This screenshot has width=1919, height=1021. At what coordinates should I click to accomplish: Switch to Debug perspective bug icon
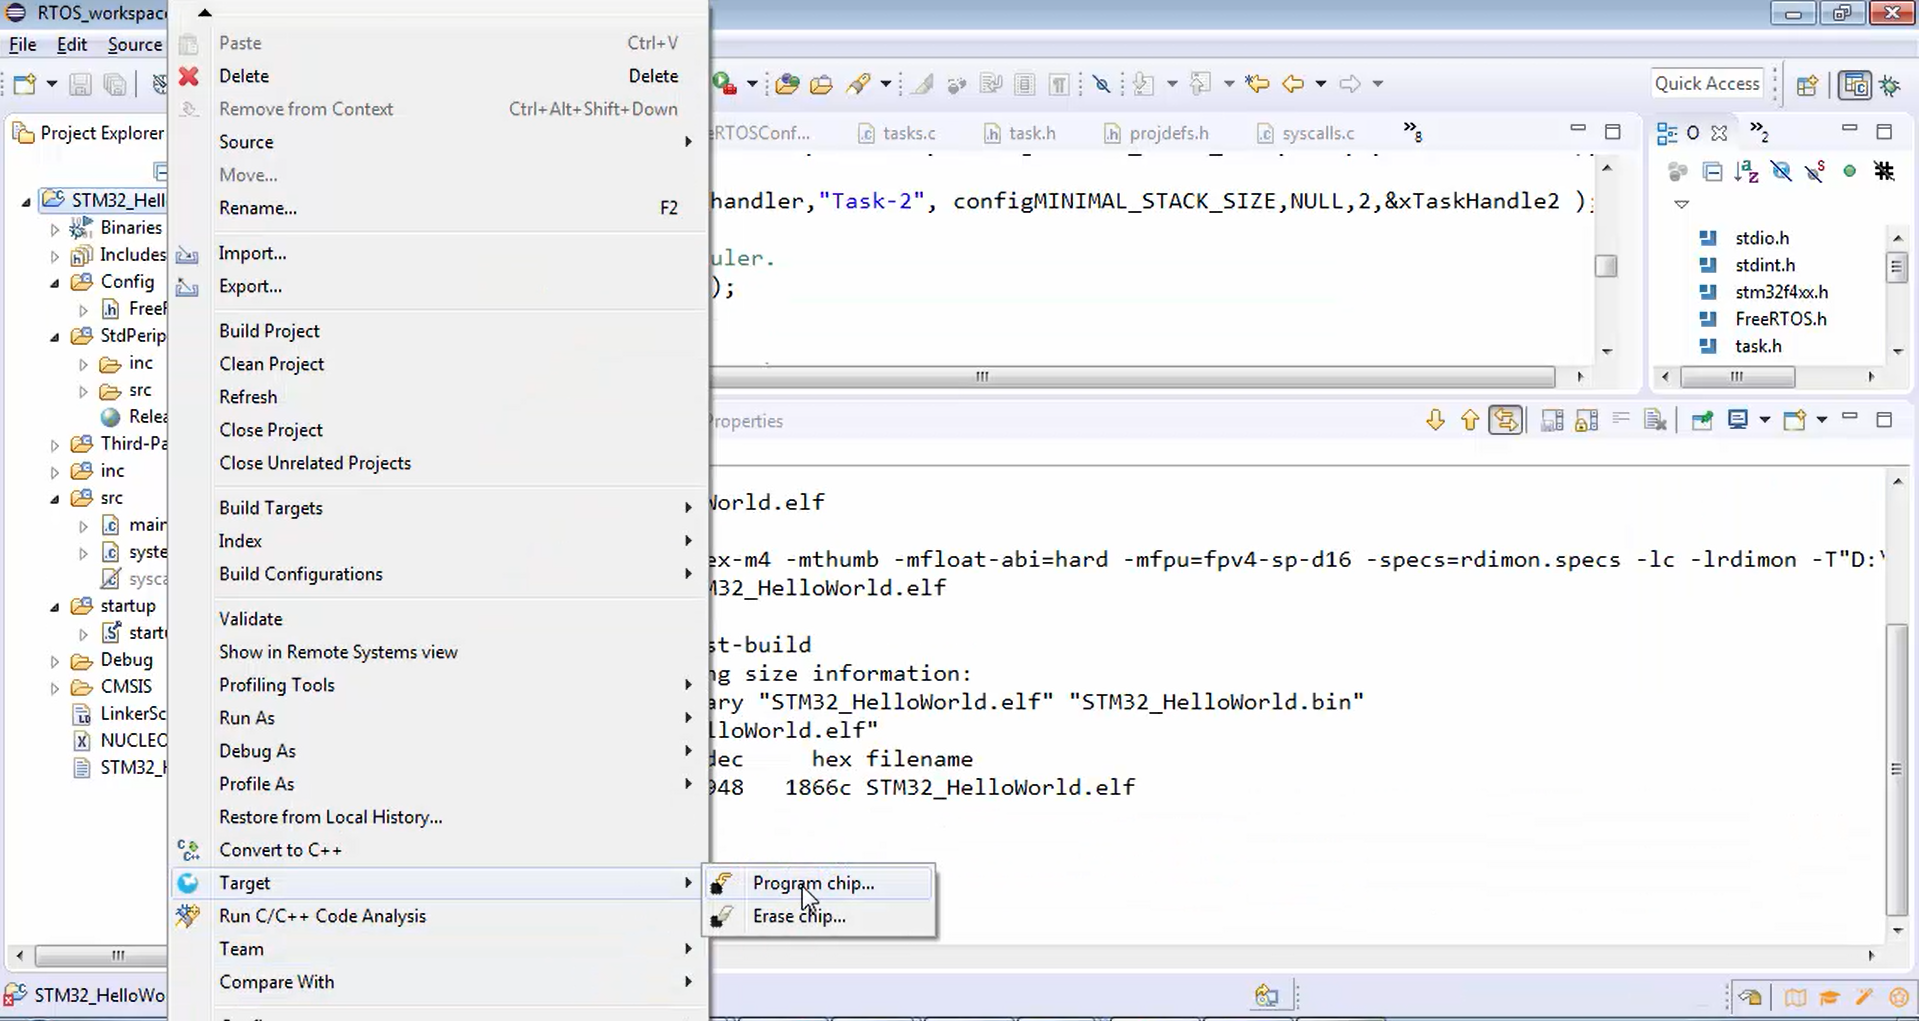1890,85
